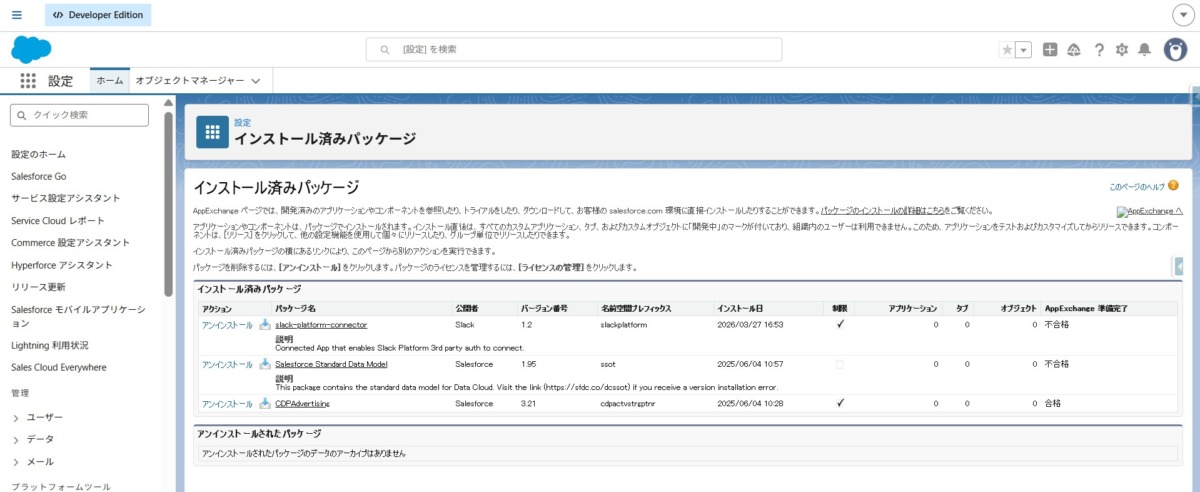Open リリース更新 in sidebar
The height and width of the screenshot is (492, 1200).
[39, 287]
